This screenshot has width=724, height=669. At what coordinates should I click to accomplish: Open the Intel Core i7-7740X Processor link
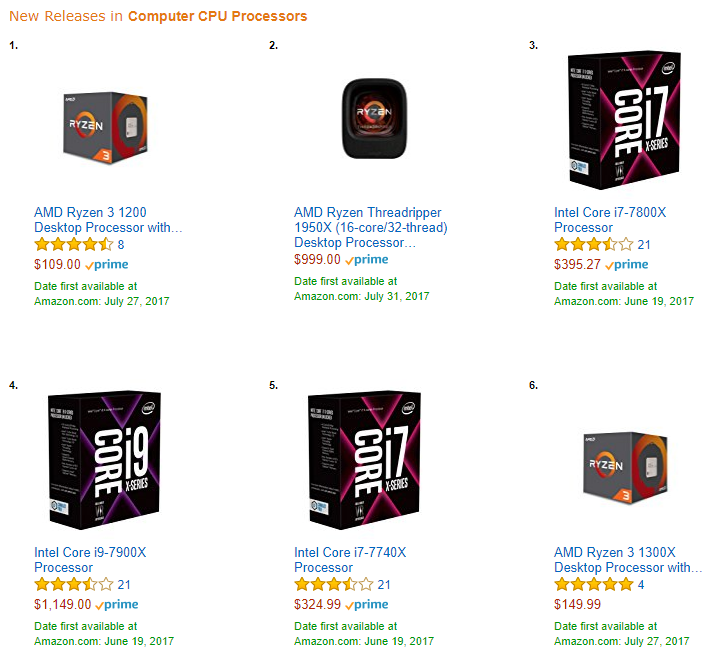tap(350, 560)
